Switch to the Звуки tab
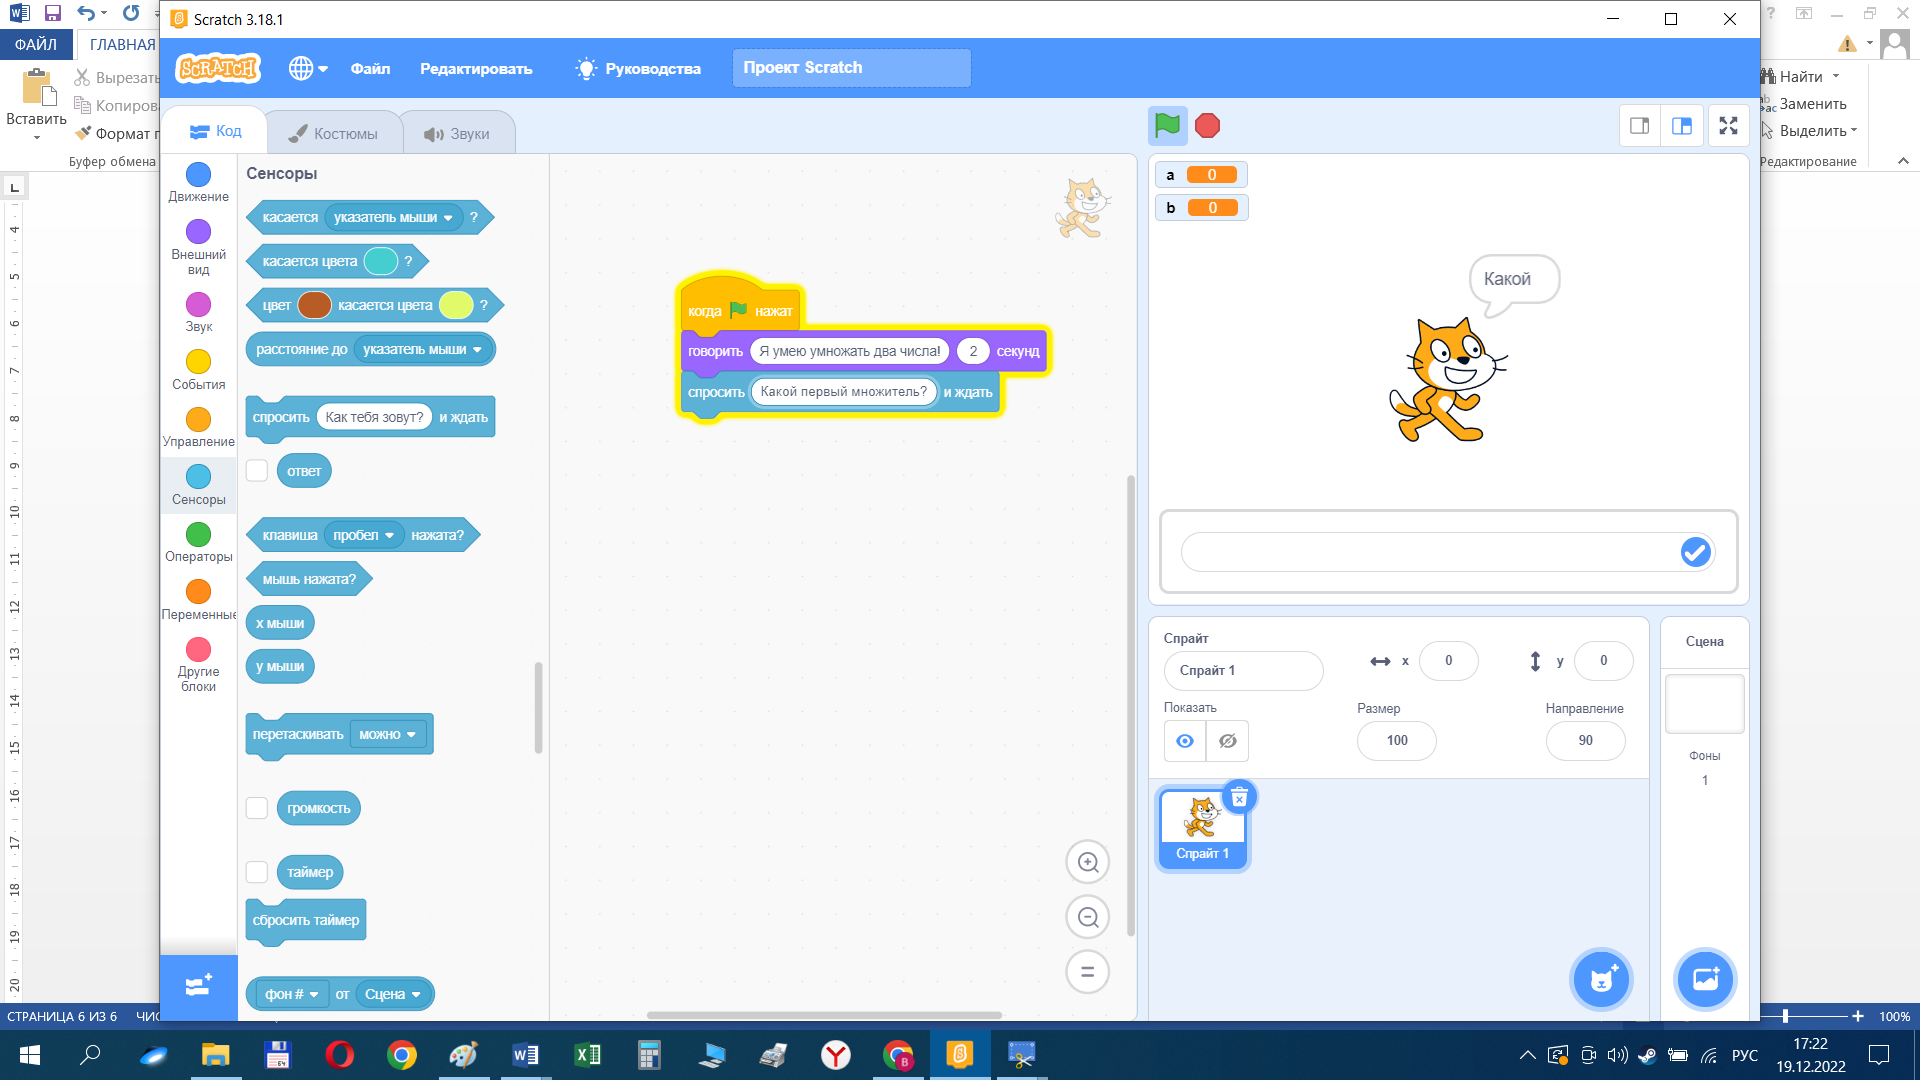 [457, 133]
